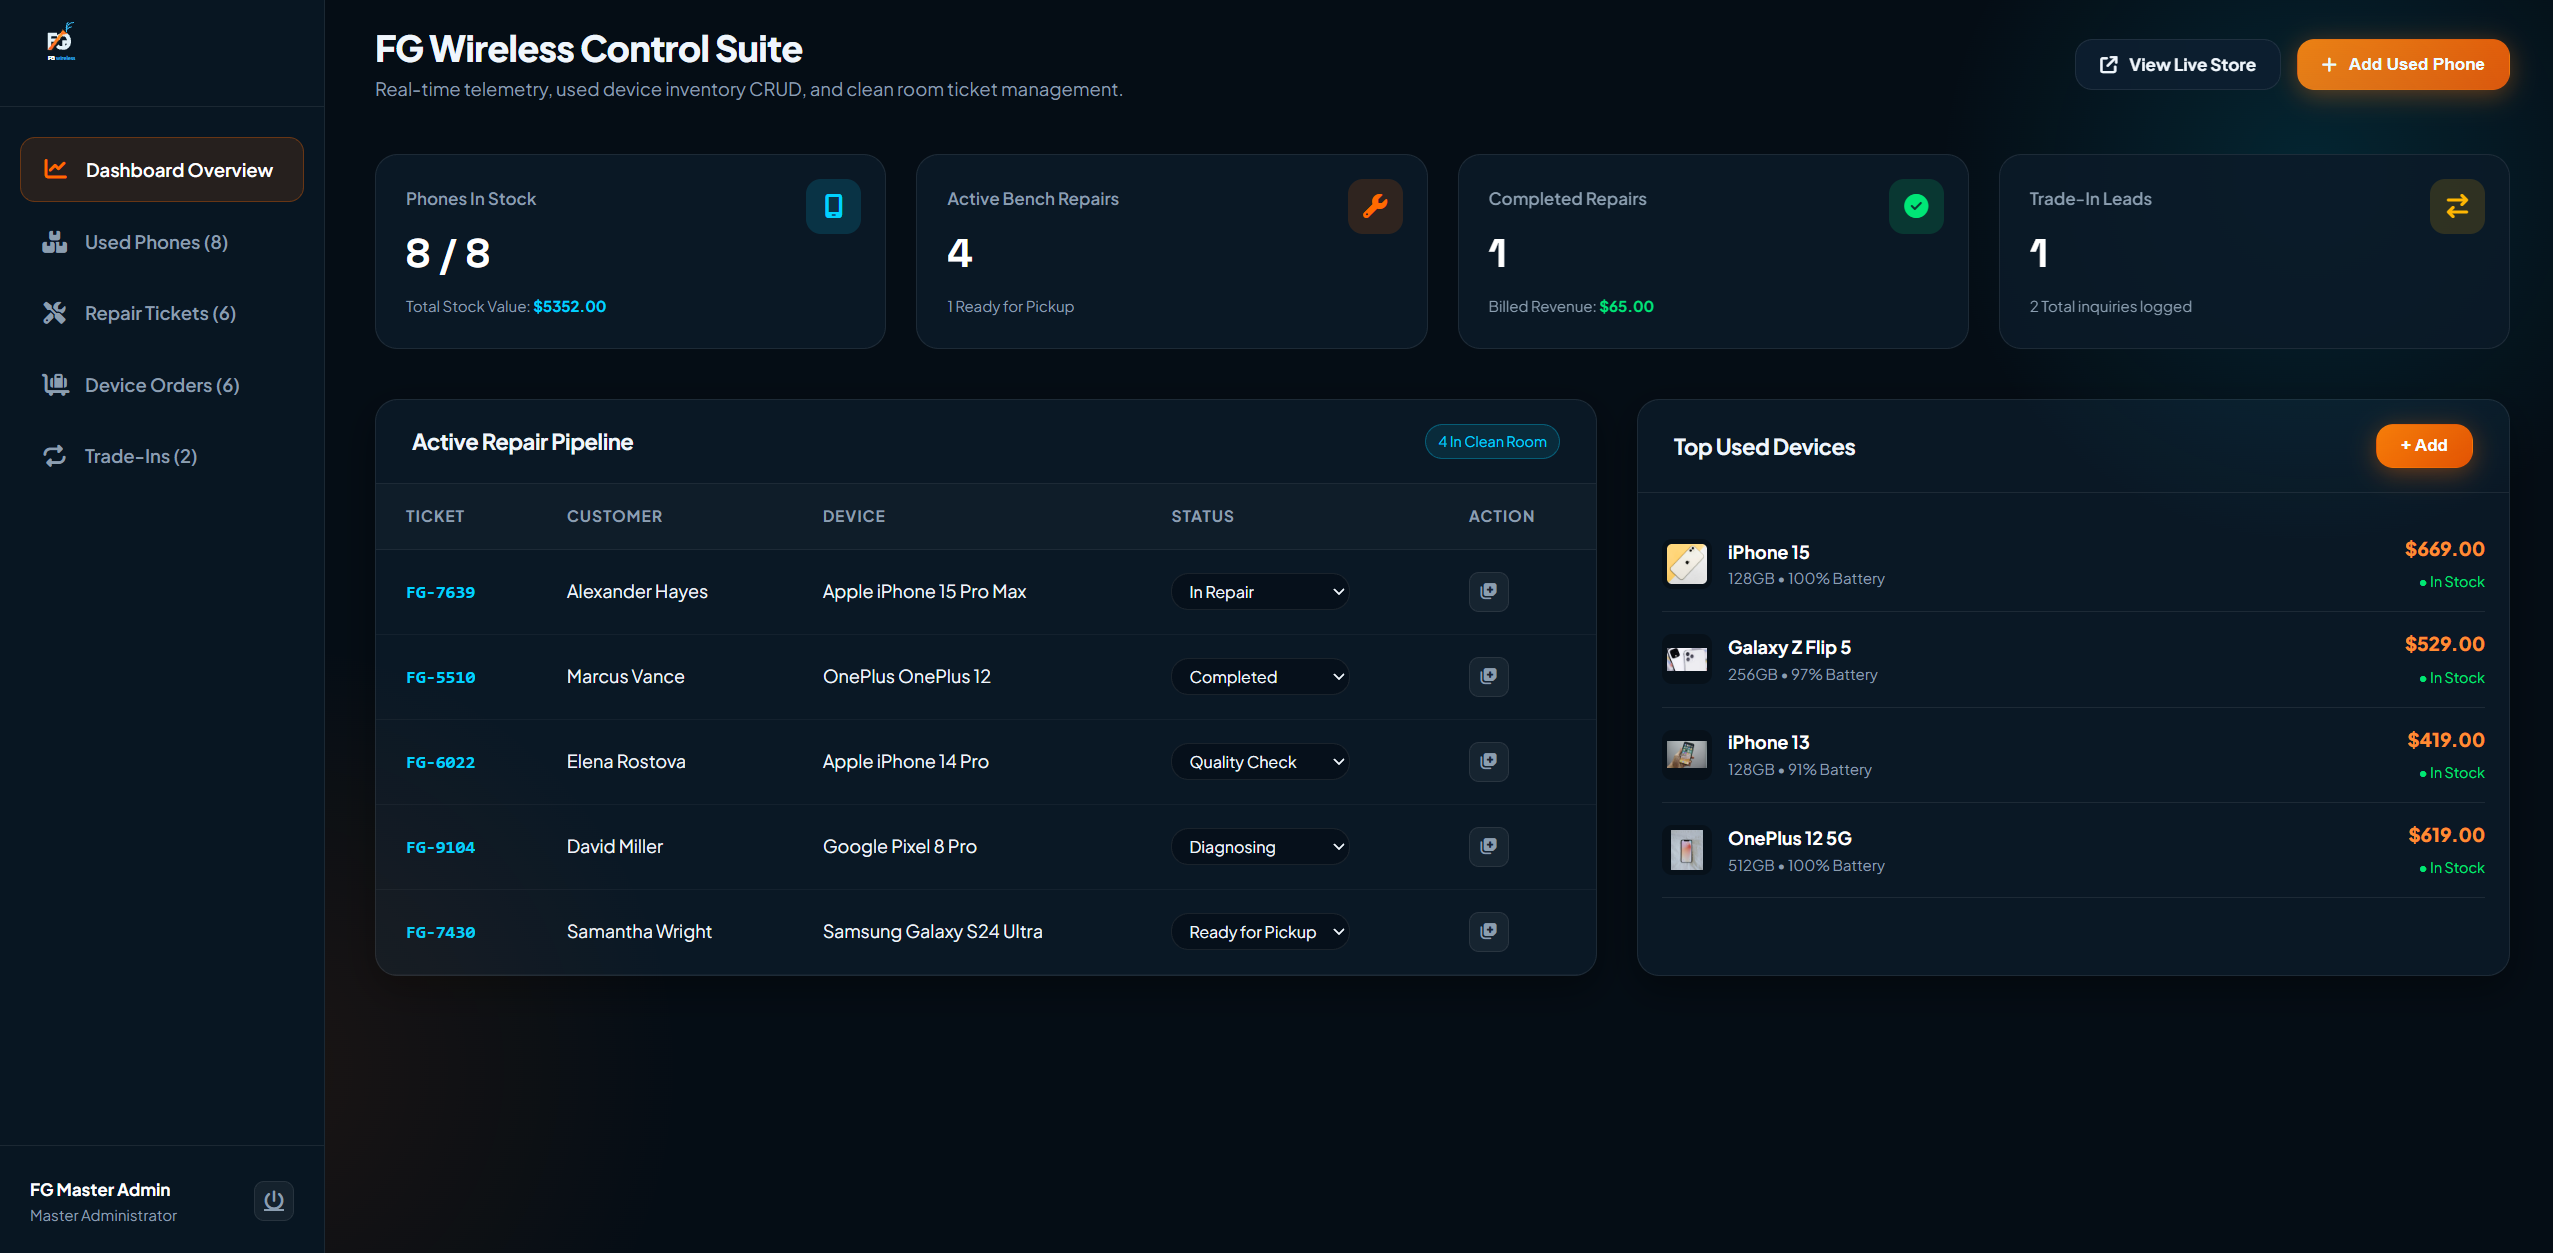
Task: Click ticket number FG-7430
Action: click(440, 933)
